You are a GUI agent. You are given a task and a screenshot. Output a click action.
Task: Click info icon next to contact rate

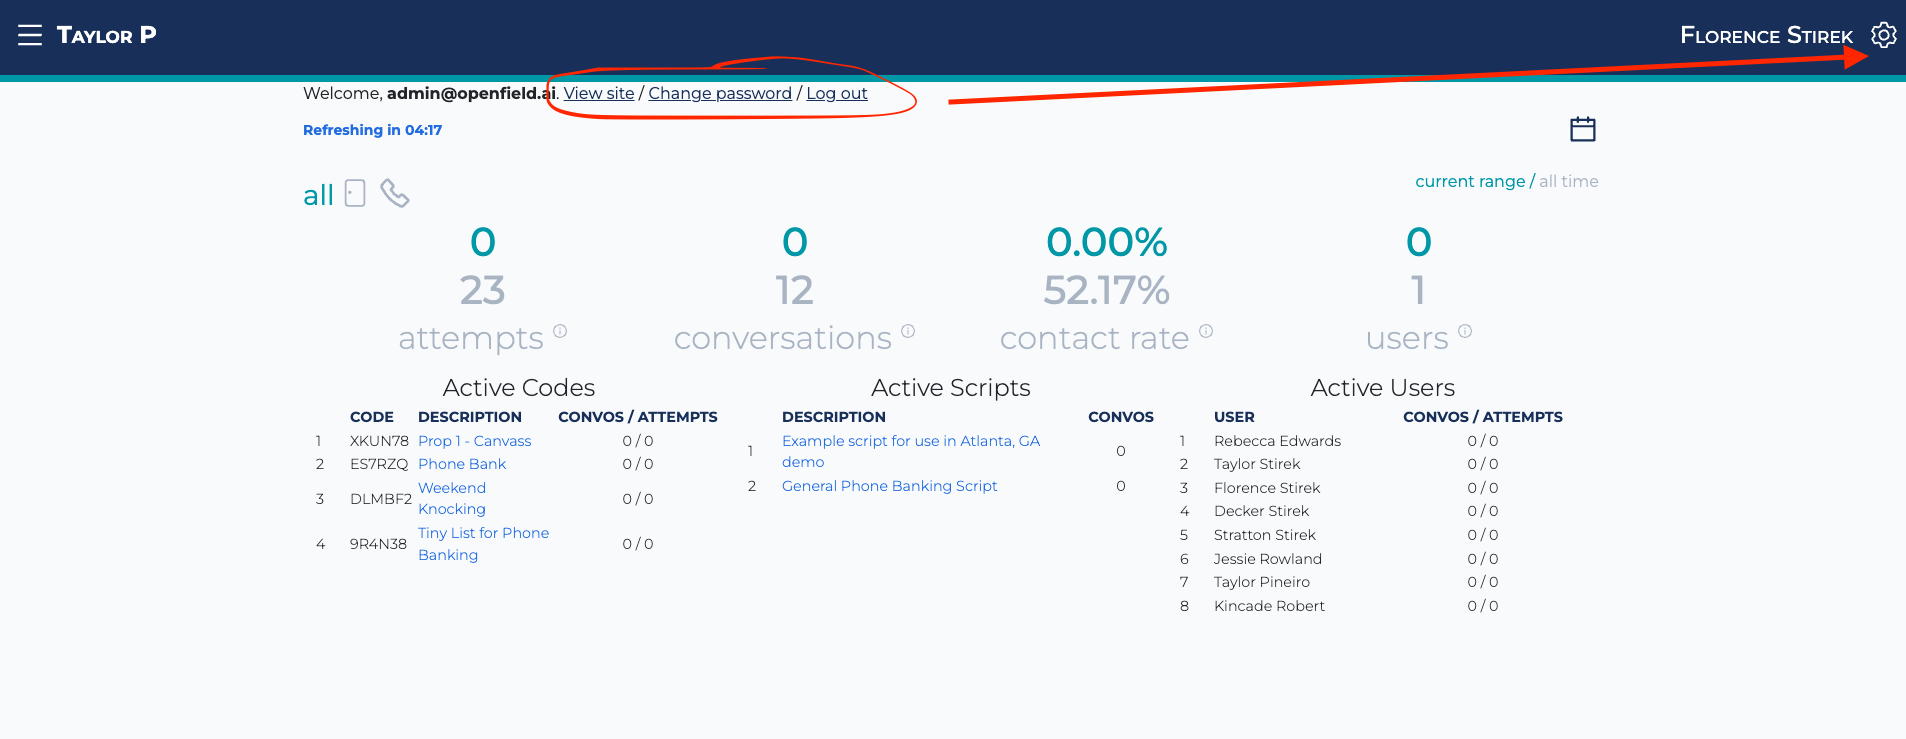(1206, 331)
